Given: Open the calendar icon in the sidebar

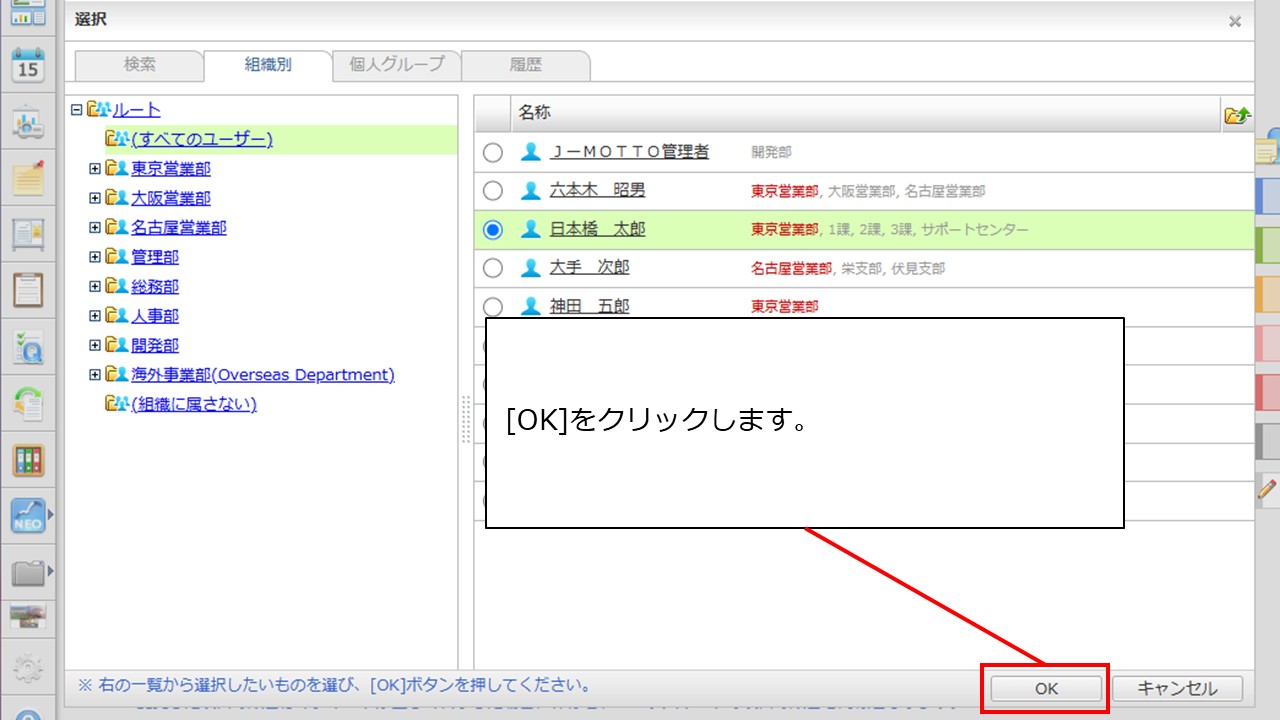Looking at the screenshot, I should [28, 65].
